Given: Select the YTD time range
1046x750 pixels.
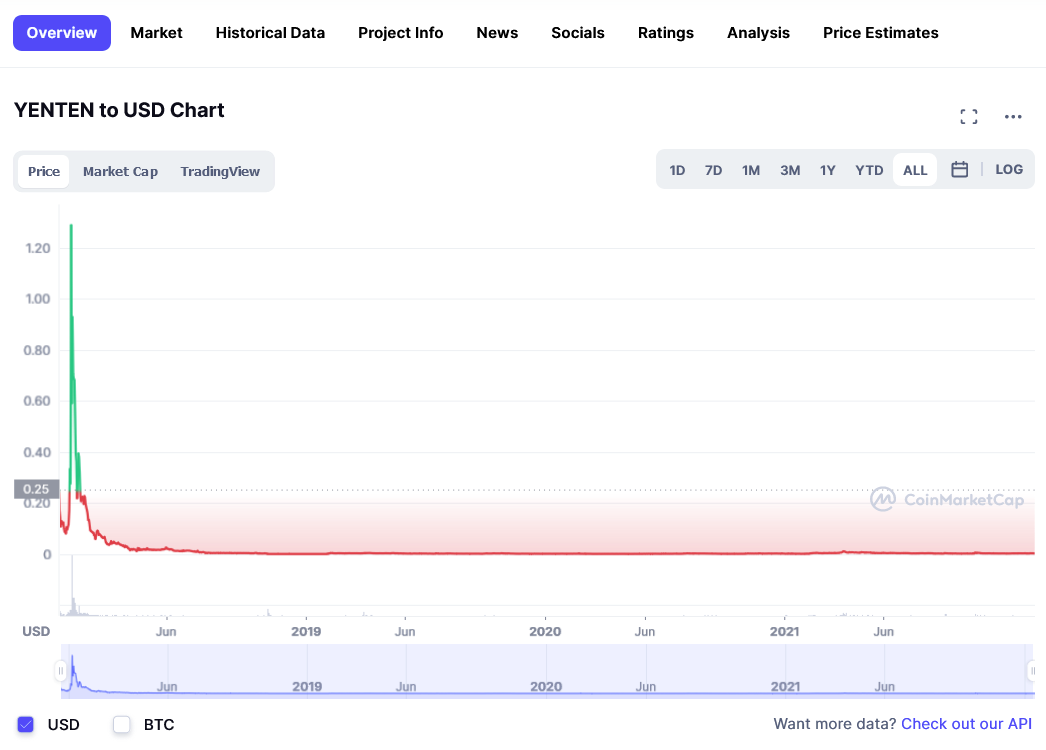Looking at the screenshot, I should point(869,170).
